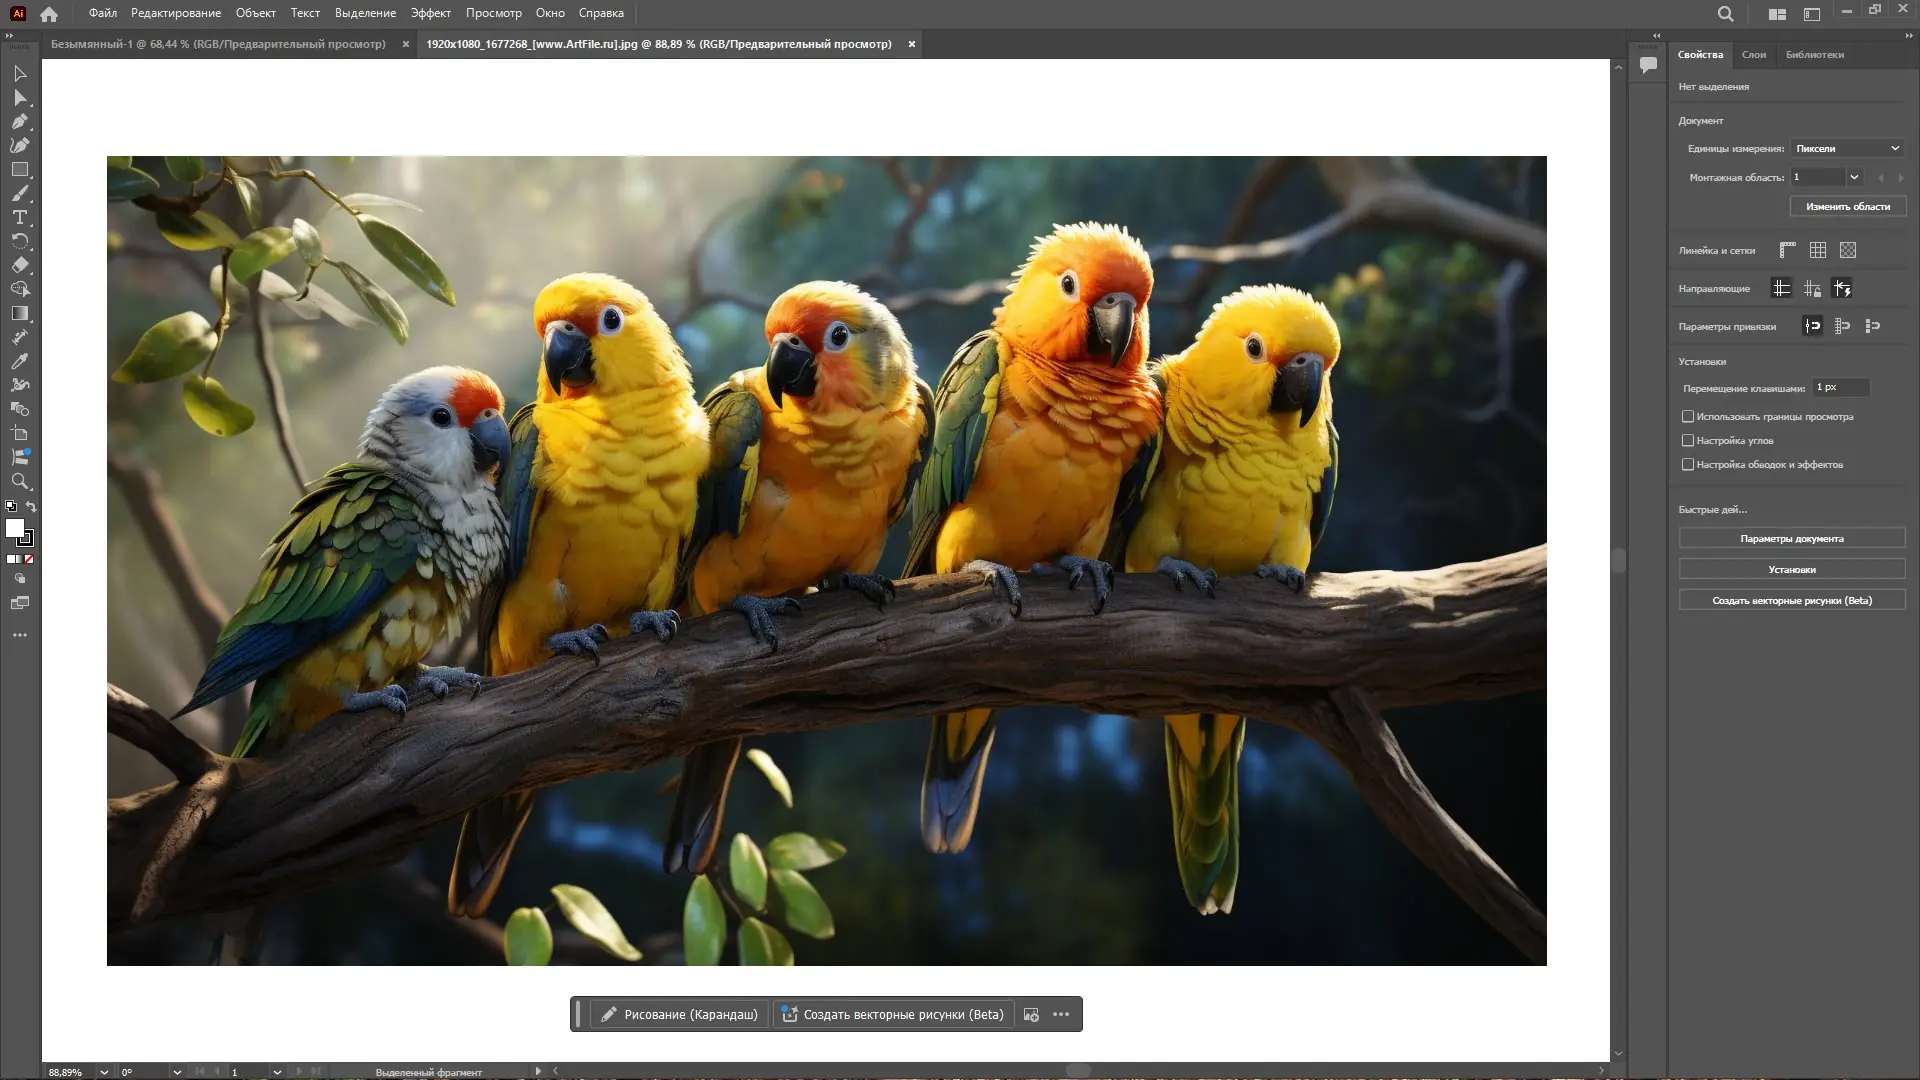Select the Rectangle tool
Image resolution: width=1920 pixels, height=1080 pixels.
click(x=20, y=170)
